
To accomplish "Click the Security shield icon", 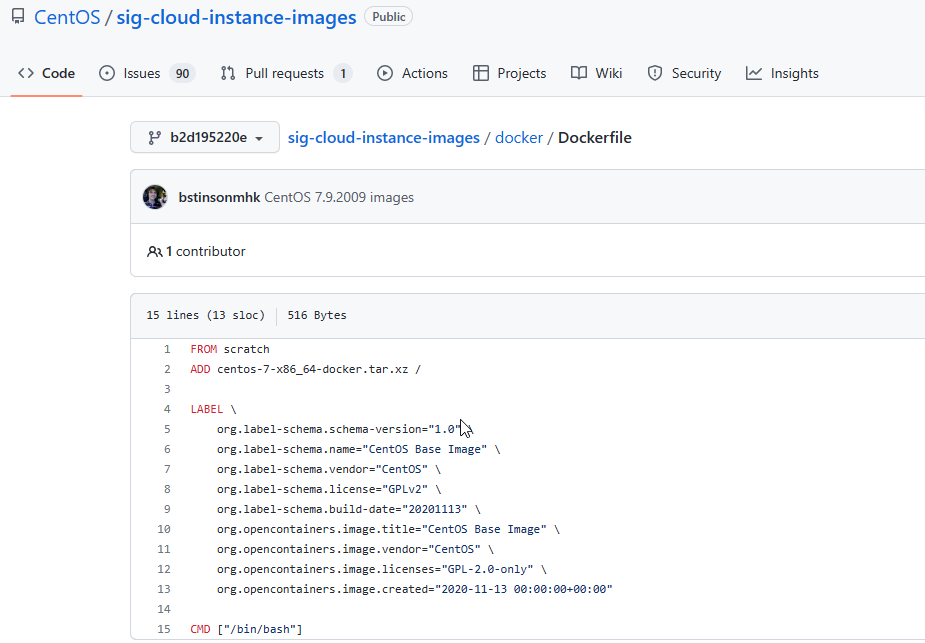I will [655, 73].
